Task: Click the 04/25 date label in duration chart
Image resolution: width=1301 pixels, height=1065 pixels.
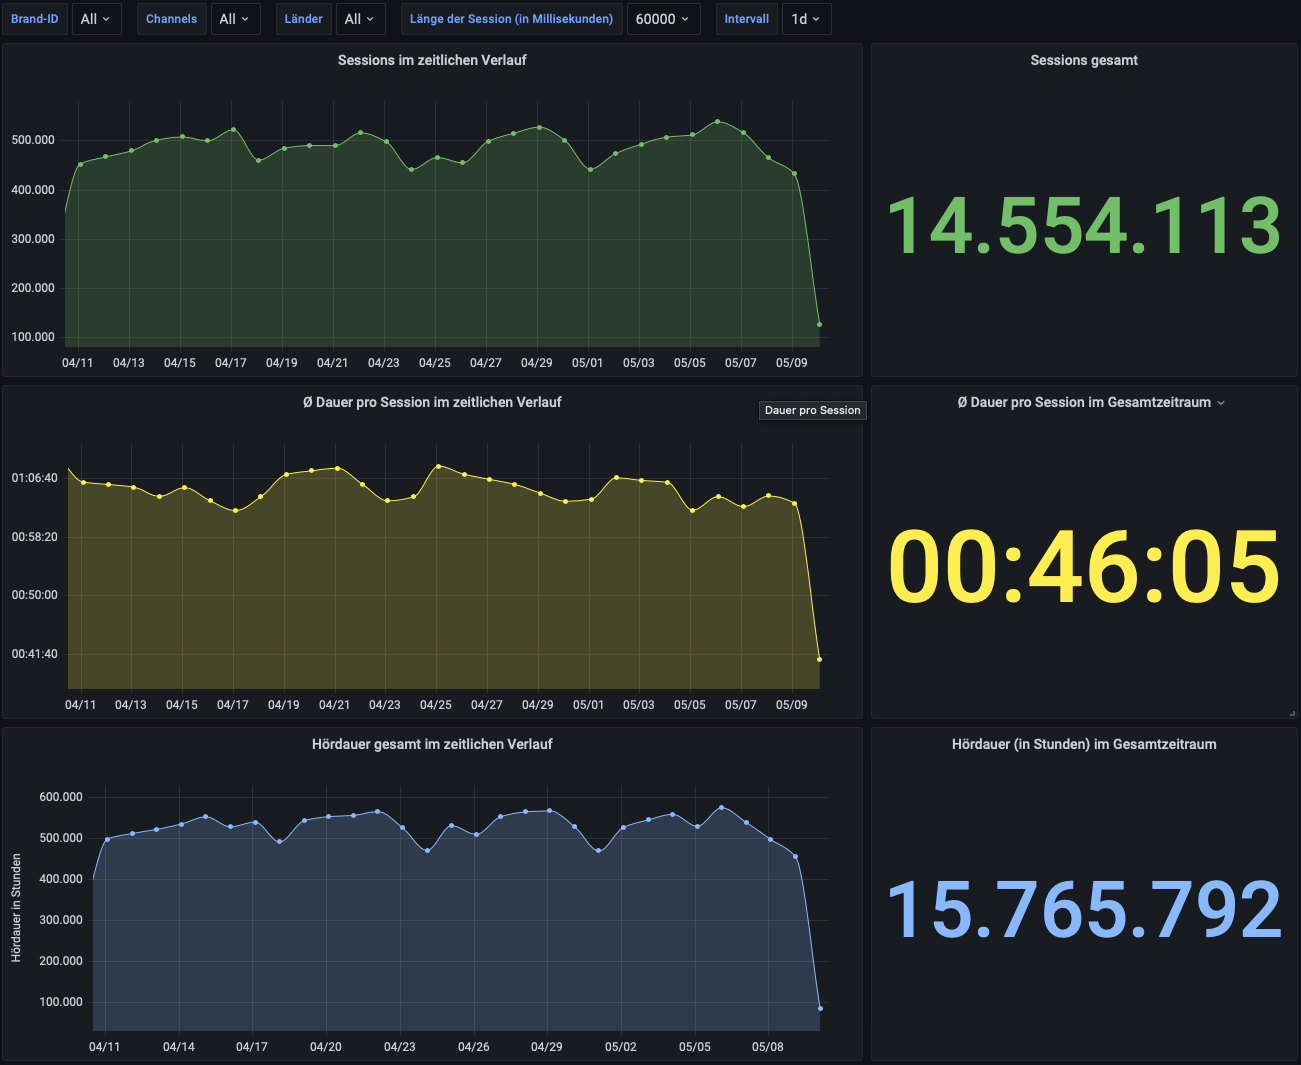Action: coord(436,705)
